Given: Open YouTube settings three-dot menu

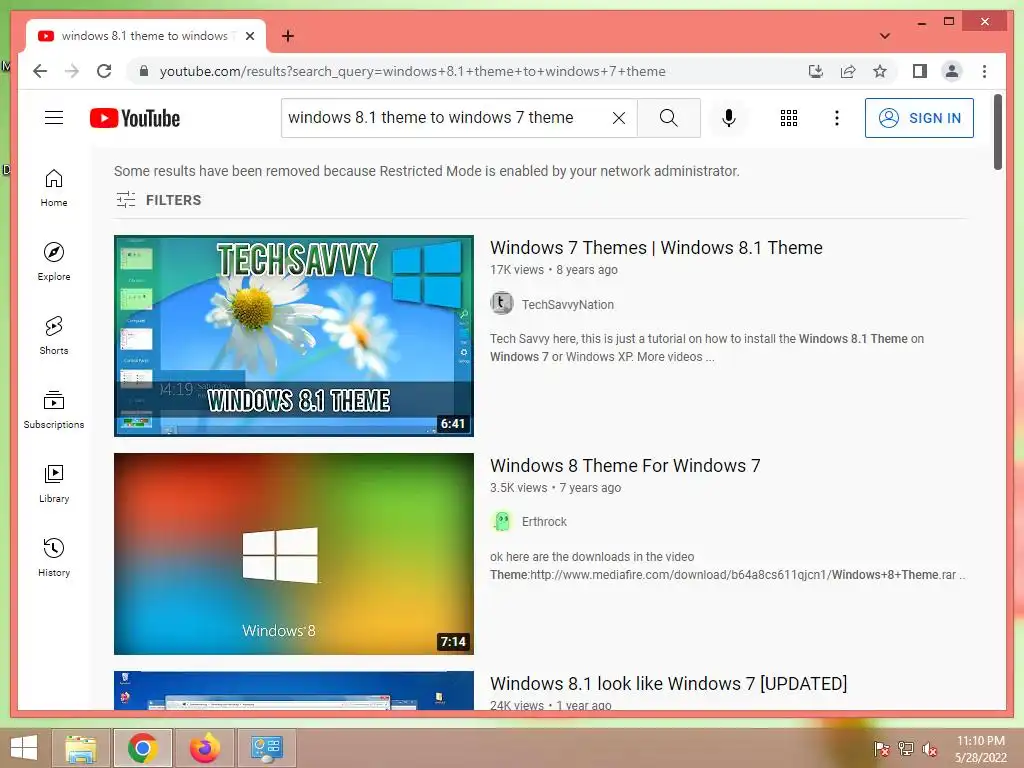Looking at the screenshot, I should [x=837, y=118].
